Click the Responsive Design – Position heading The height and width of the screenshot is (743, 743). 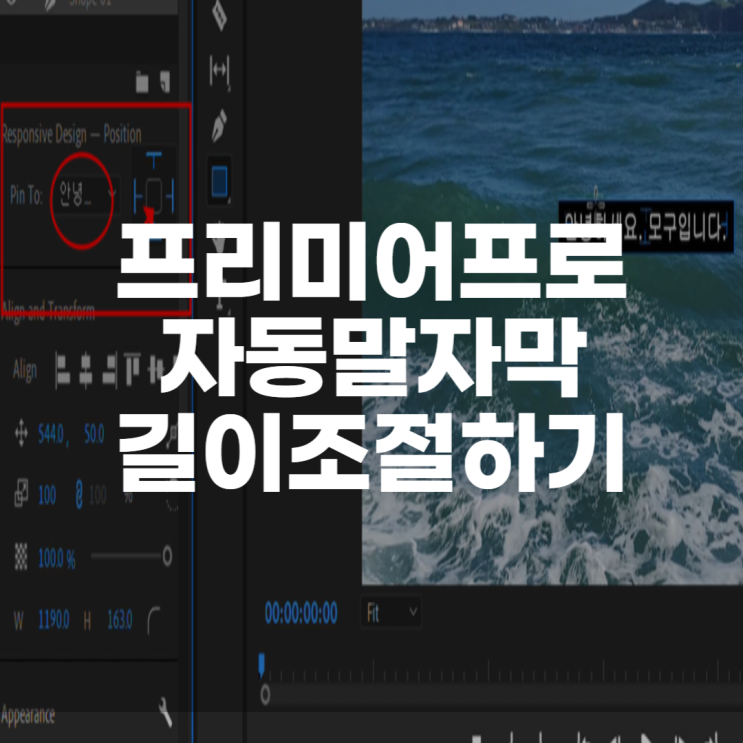(x=72, y=135)
